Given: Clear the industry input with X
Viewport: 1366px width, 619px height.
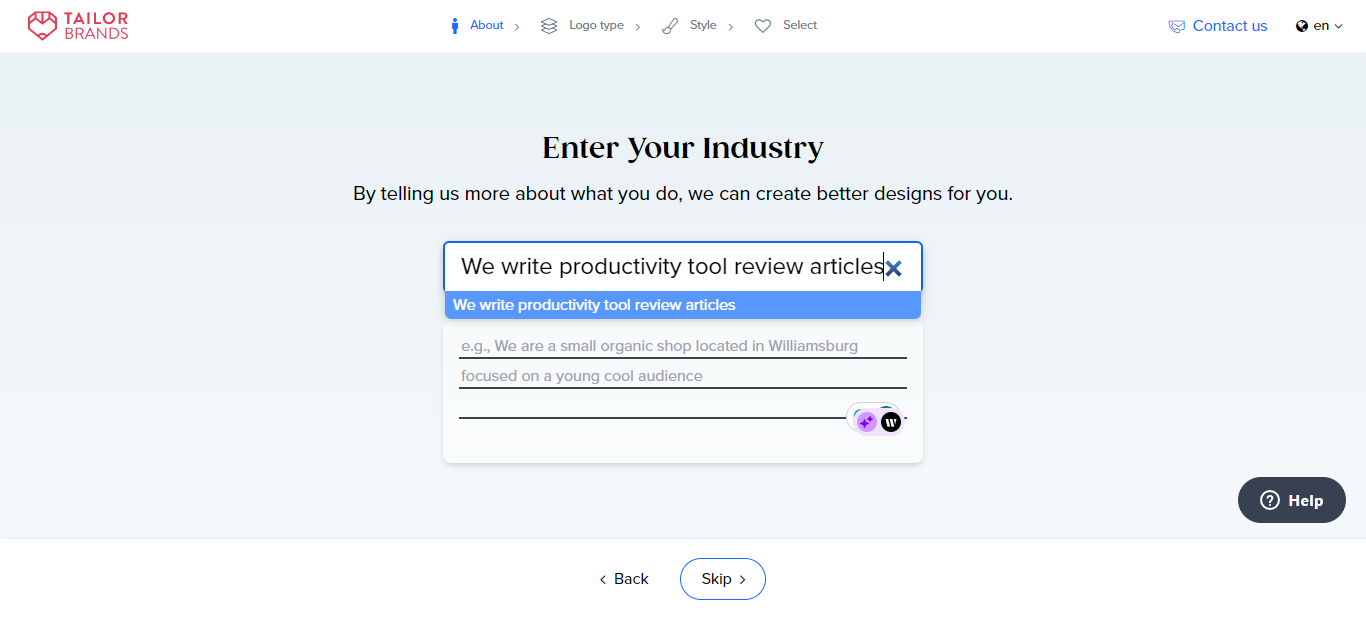Looking at the screenshot, I should (x=894, y=268).
